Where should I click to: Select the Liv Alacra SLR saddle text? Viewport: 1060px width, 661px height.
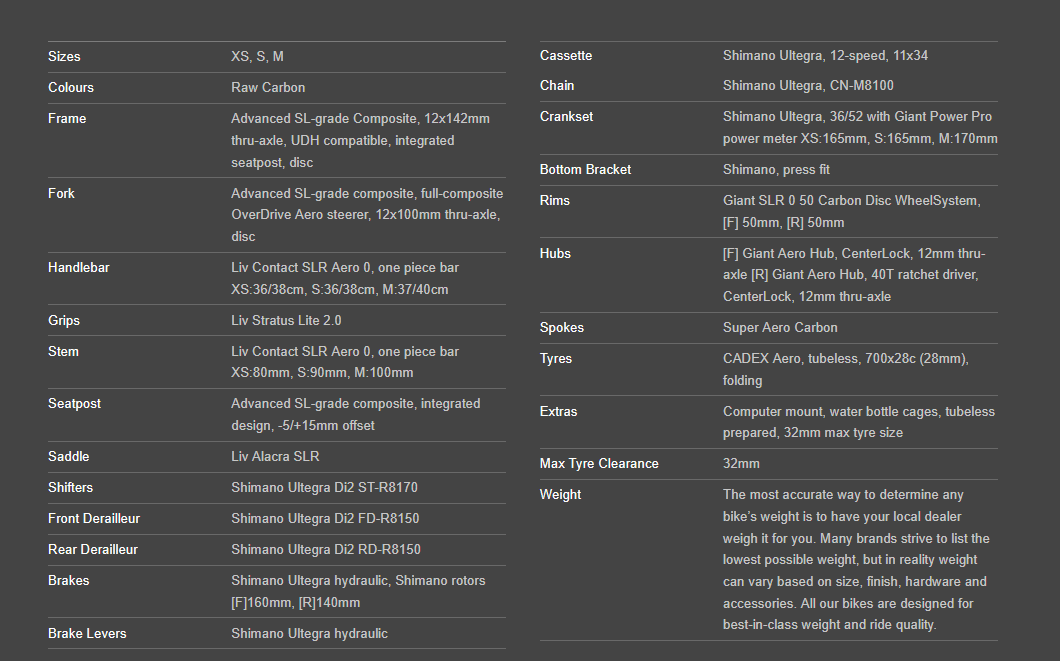[x=275, y=456]
